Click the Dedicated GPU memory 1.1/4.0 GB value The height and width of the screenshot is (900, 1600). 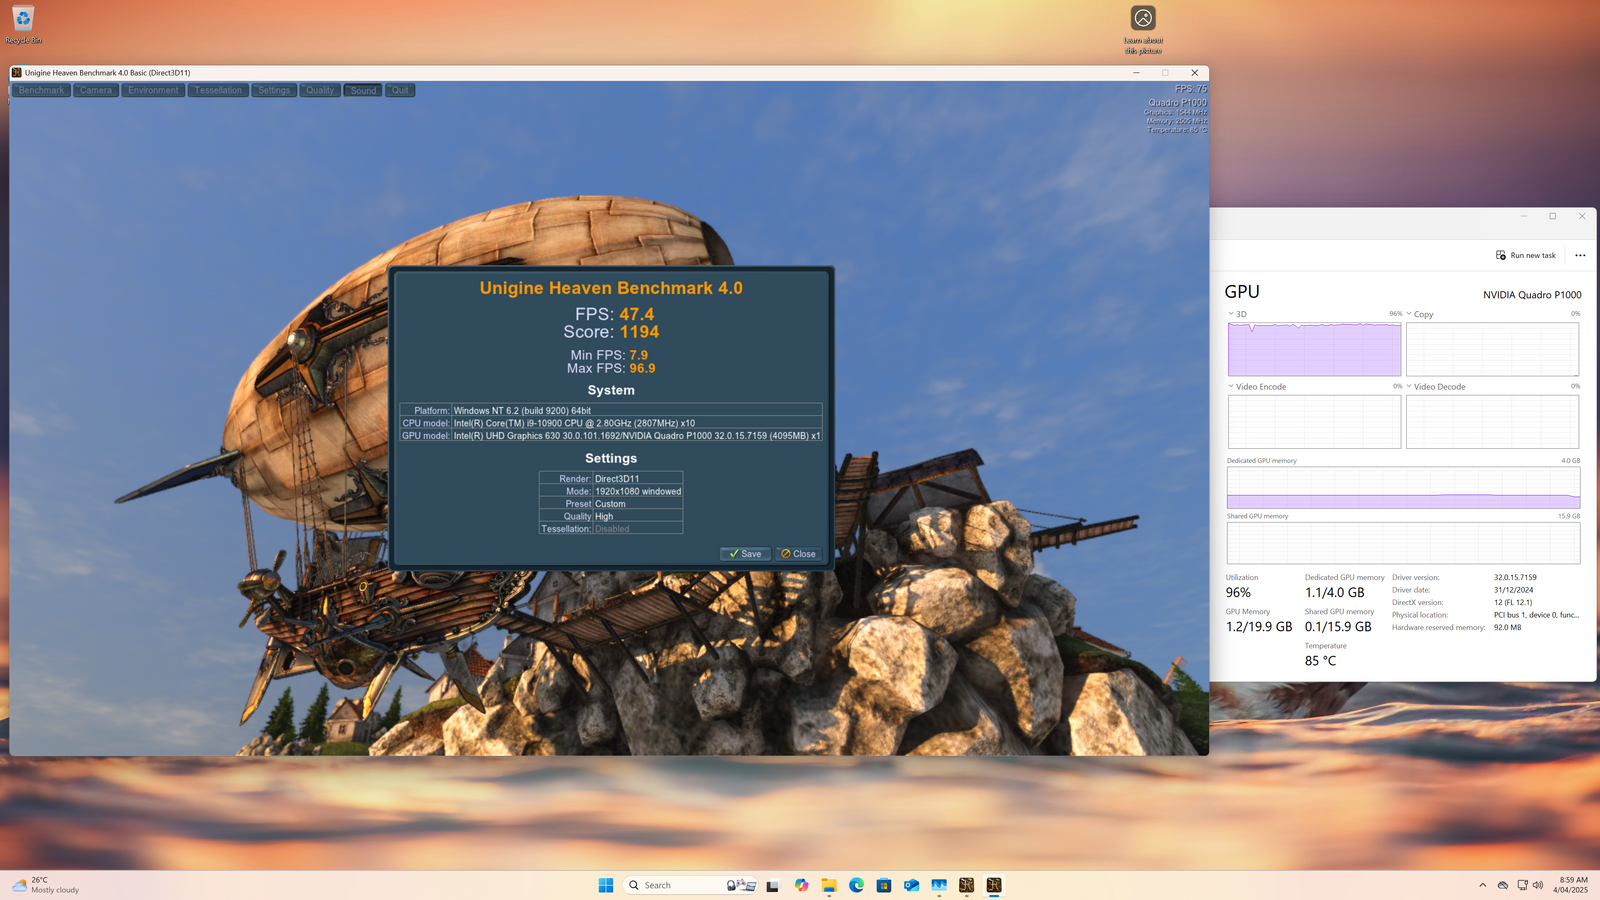pyautogui.click(x=1334, y=593)
